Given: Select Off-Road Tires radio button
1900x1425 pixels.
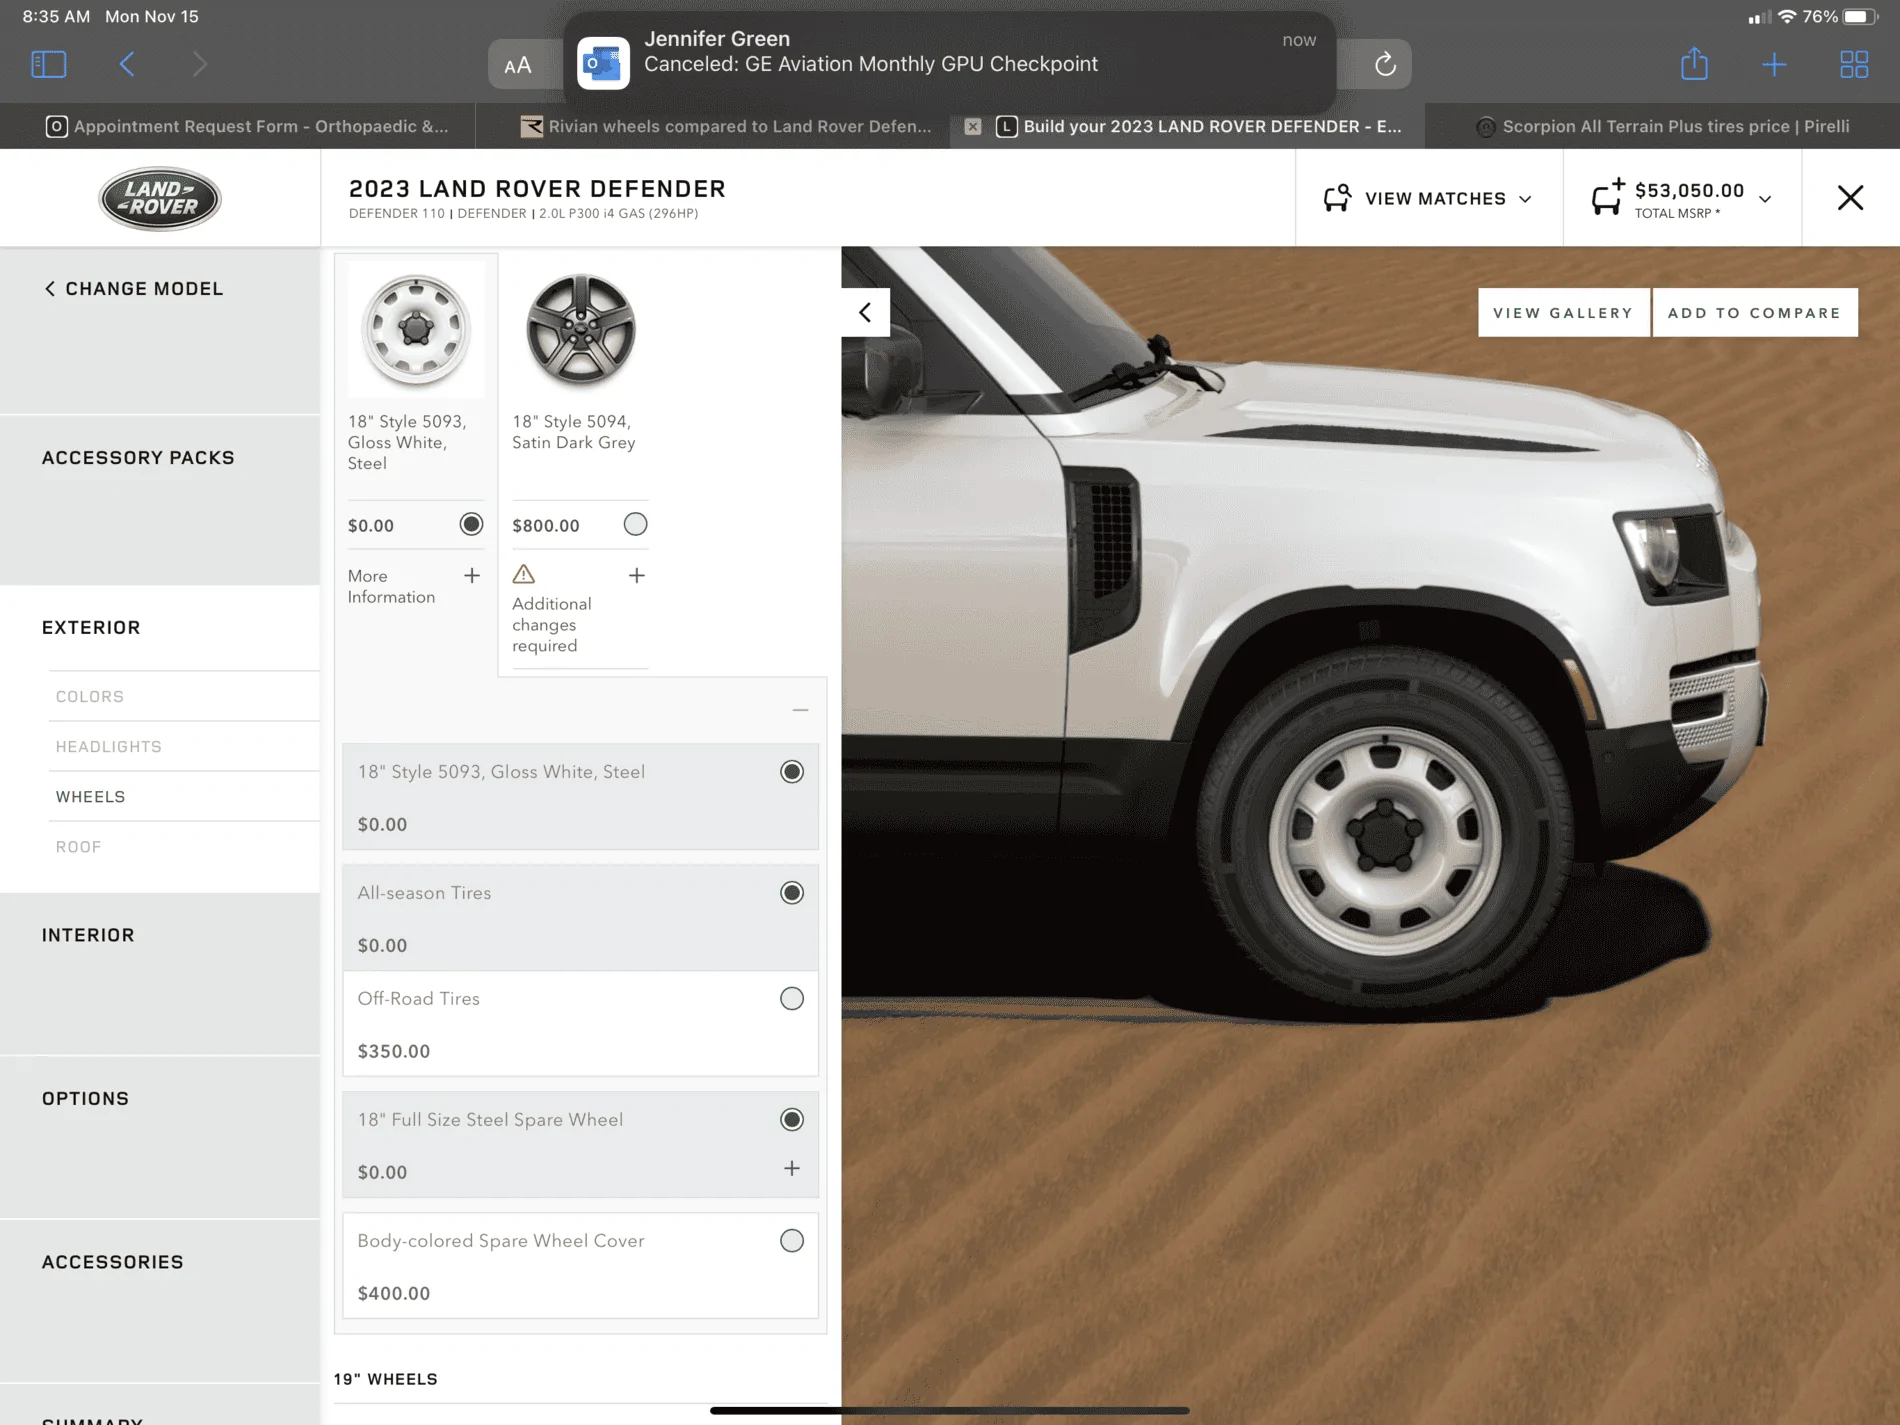Looking at the screenshot, I should 791,999.
